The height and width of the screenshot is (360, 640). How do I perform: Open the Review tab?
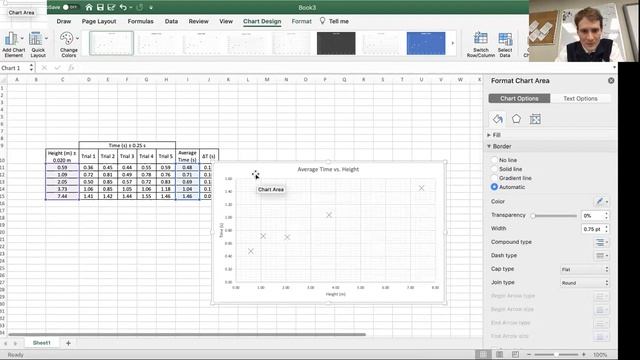(198, 21)
